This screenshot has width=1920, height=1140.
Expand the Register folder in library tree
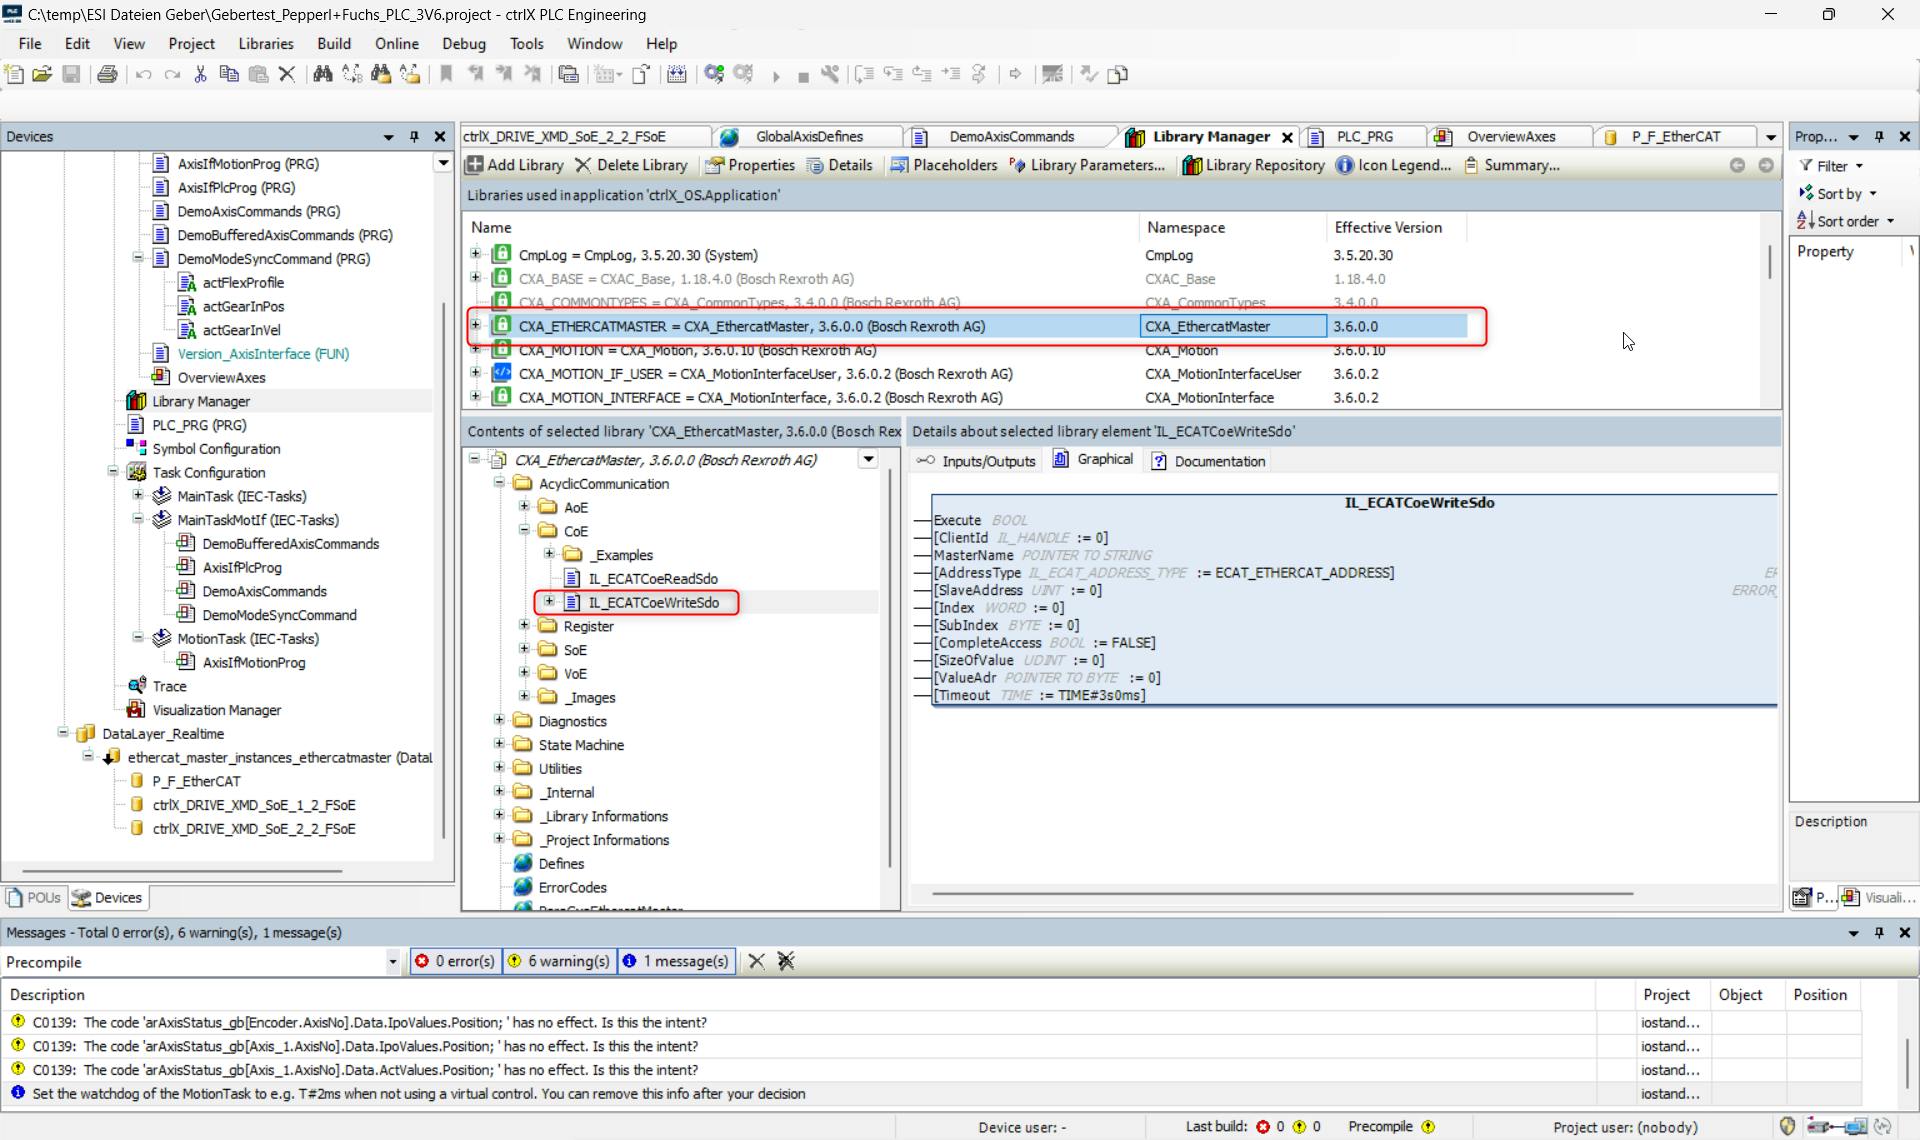(x=524, y=625)
